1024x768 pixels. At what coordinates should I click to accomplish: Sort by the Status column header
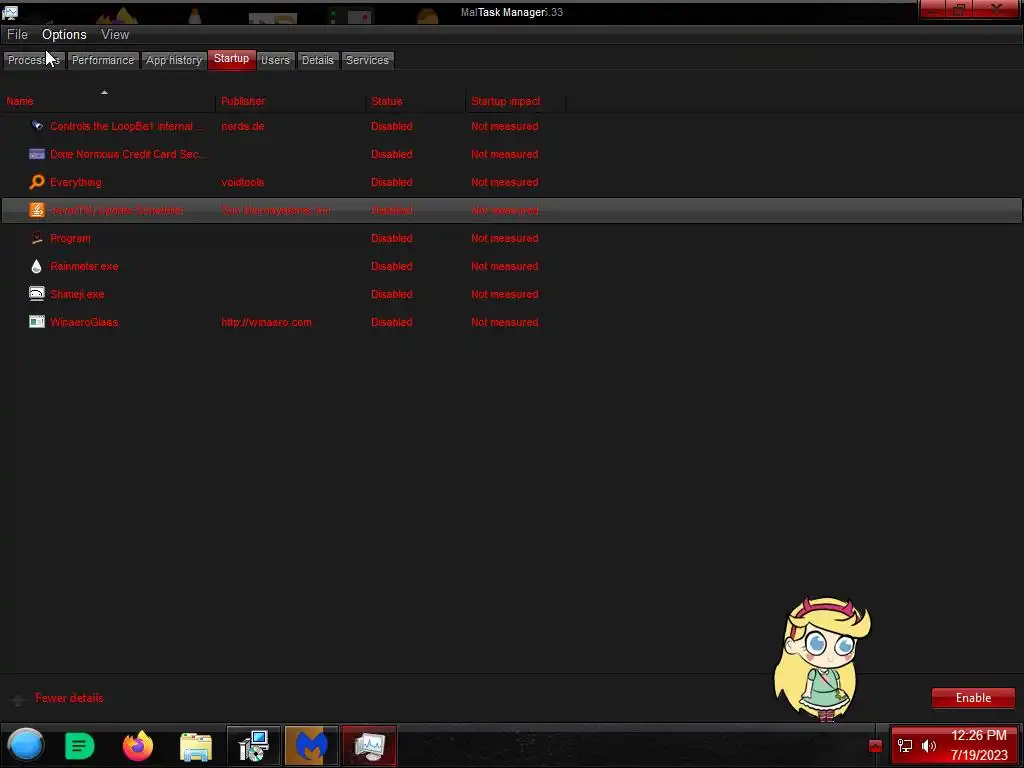[415, 101]
